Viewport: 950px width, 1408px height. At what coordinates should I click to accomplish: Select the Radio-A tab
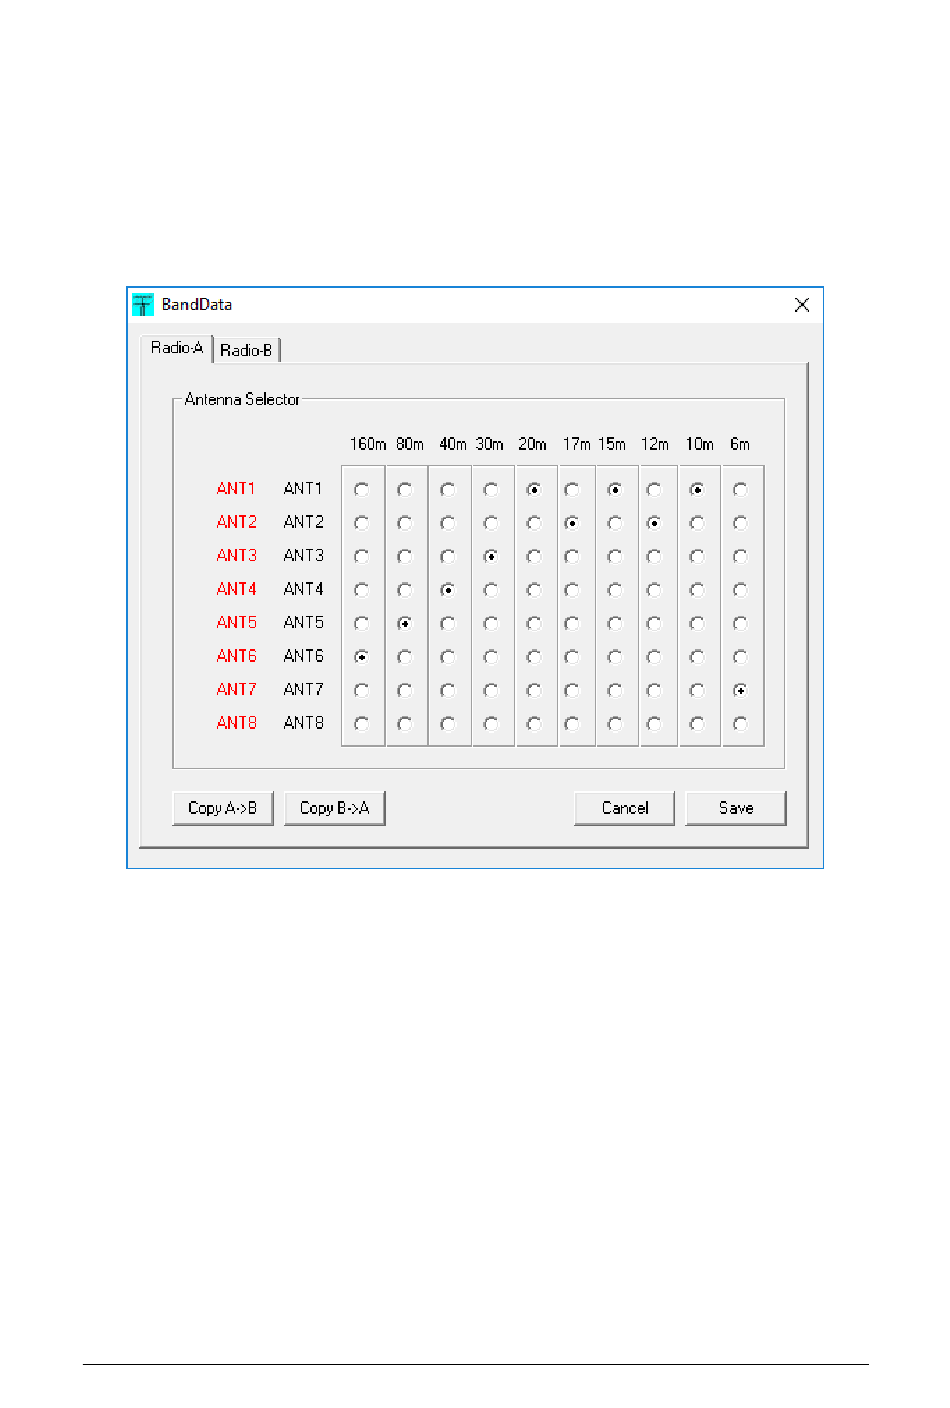(177, 348)
